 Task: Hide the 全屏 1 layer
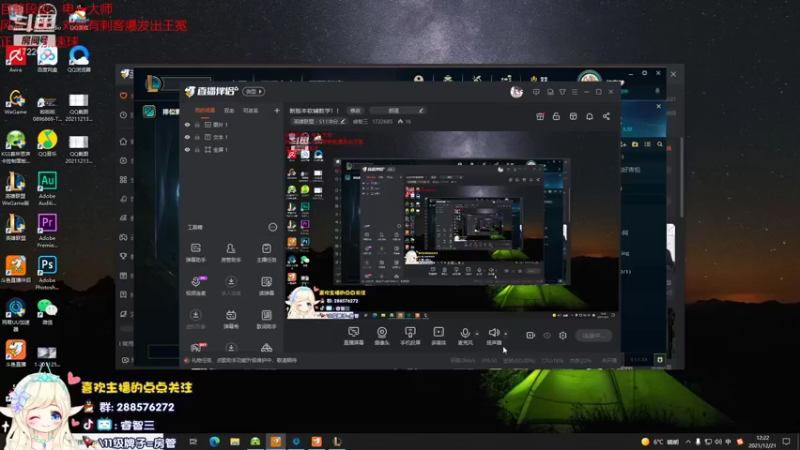pos(187,149)
